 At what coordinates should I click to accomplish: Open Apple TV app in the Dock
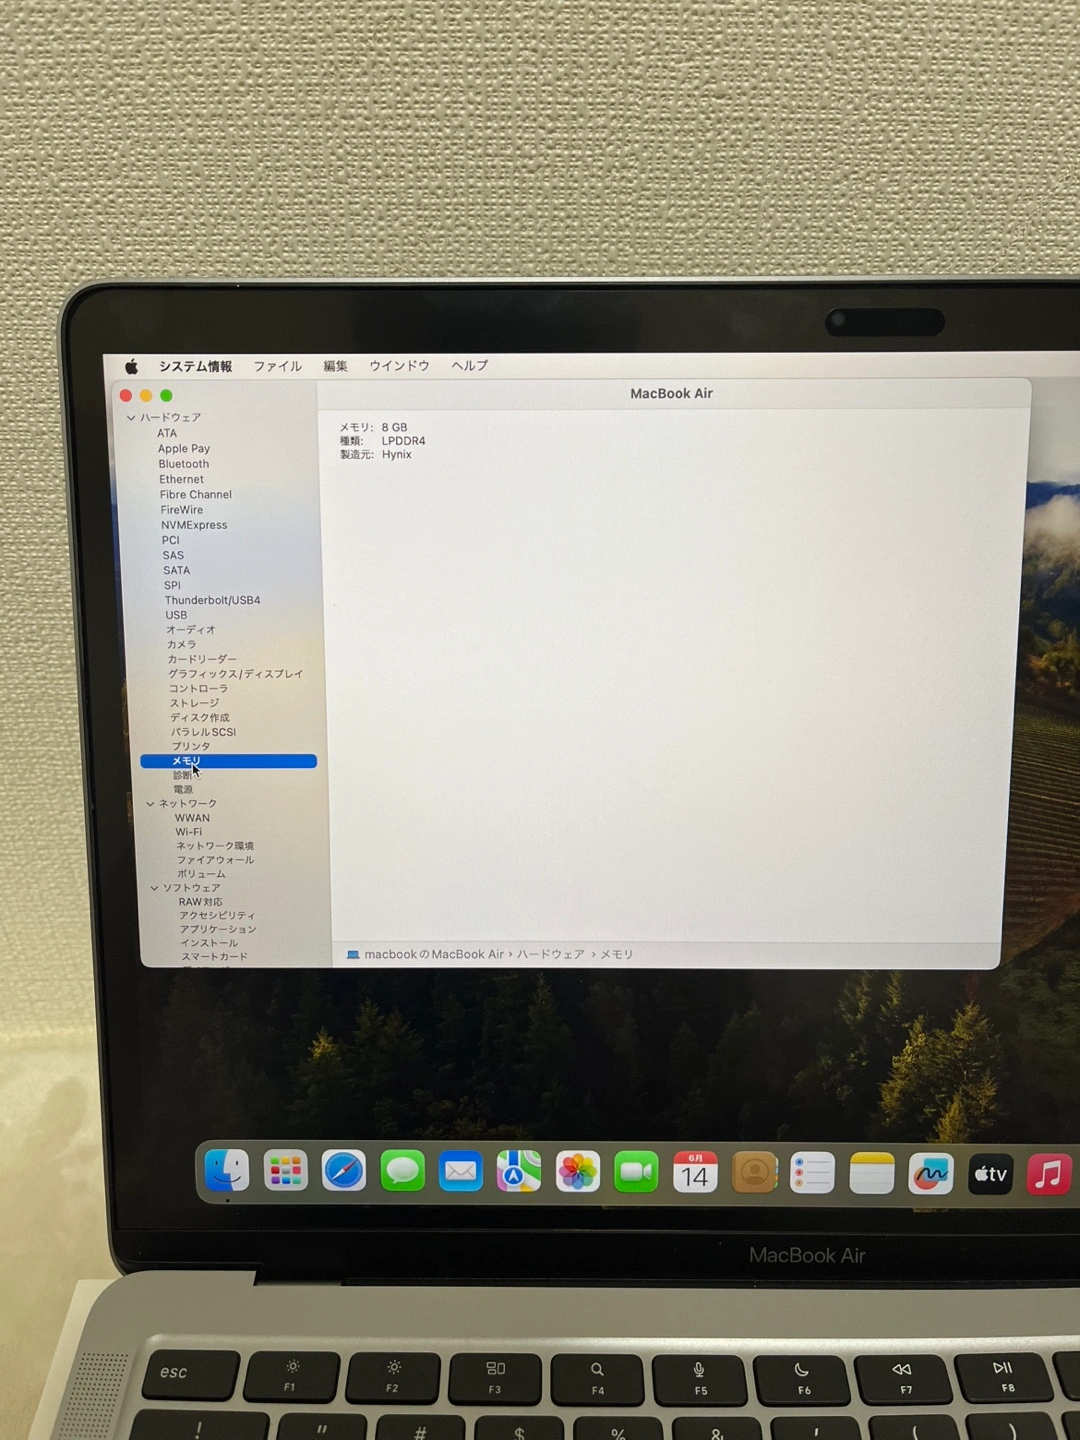point(990,1174)
